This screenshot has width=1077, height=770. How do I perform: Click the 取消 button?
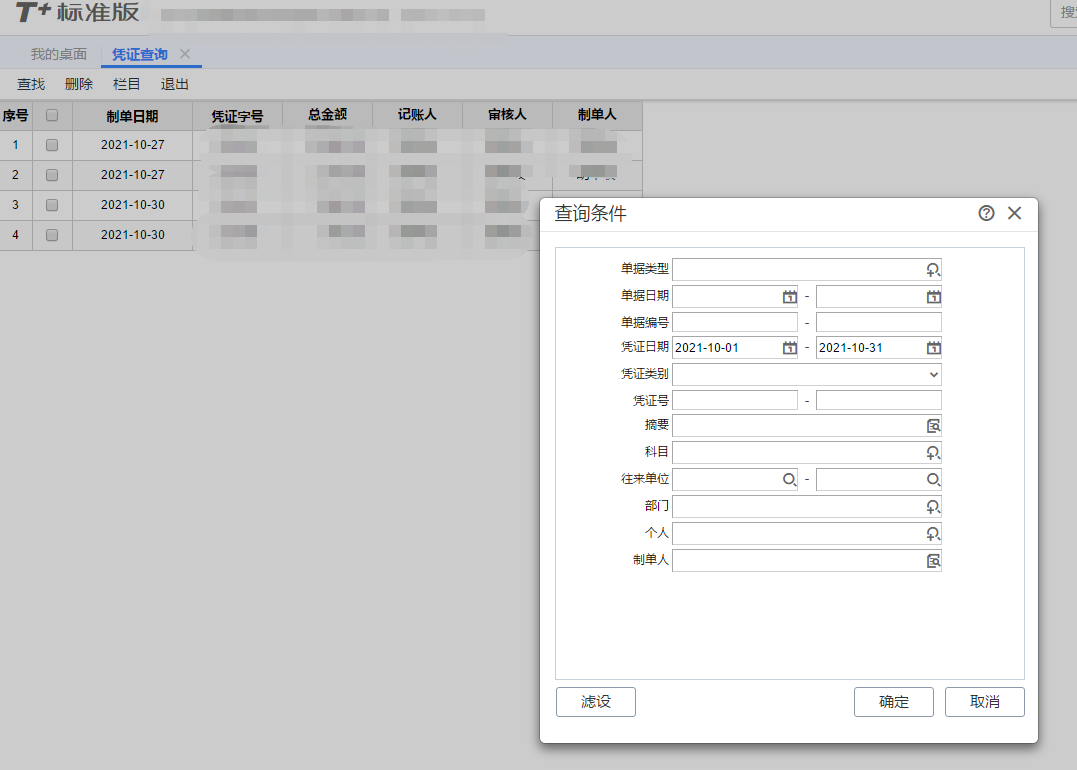tap(985, 702)
